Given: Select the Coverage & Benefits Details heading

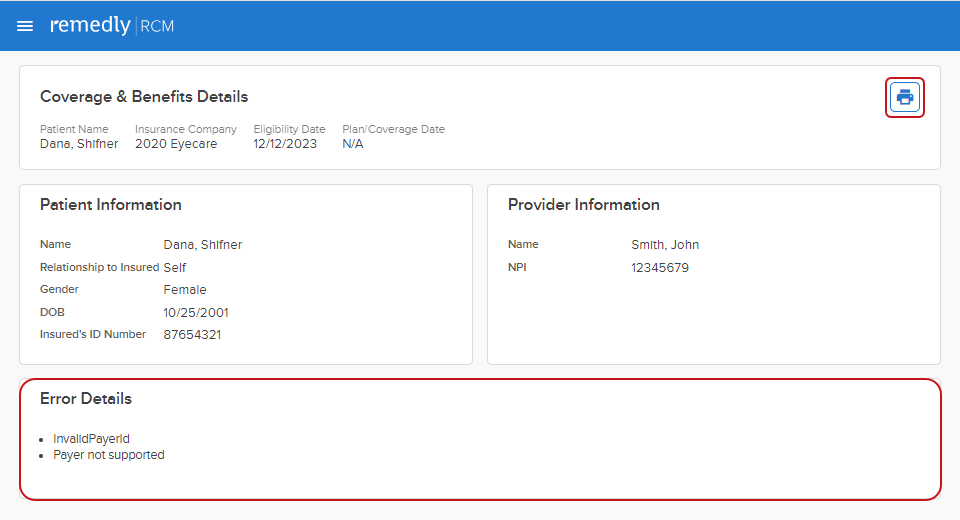Looking at the screenshot, I should (x=144, y=97).
